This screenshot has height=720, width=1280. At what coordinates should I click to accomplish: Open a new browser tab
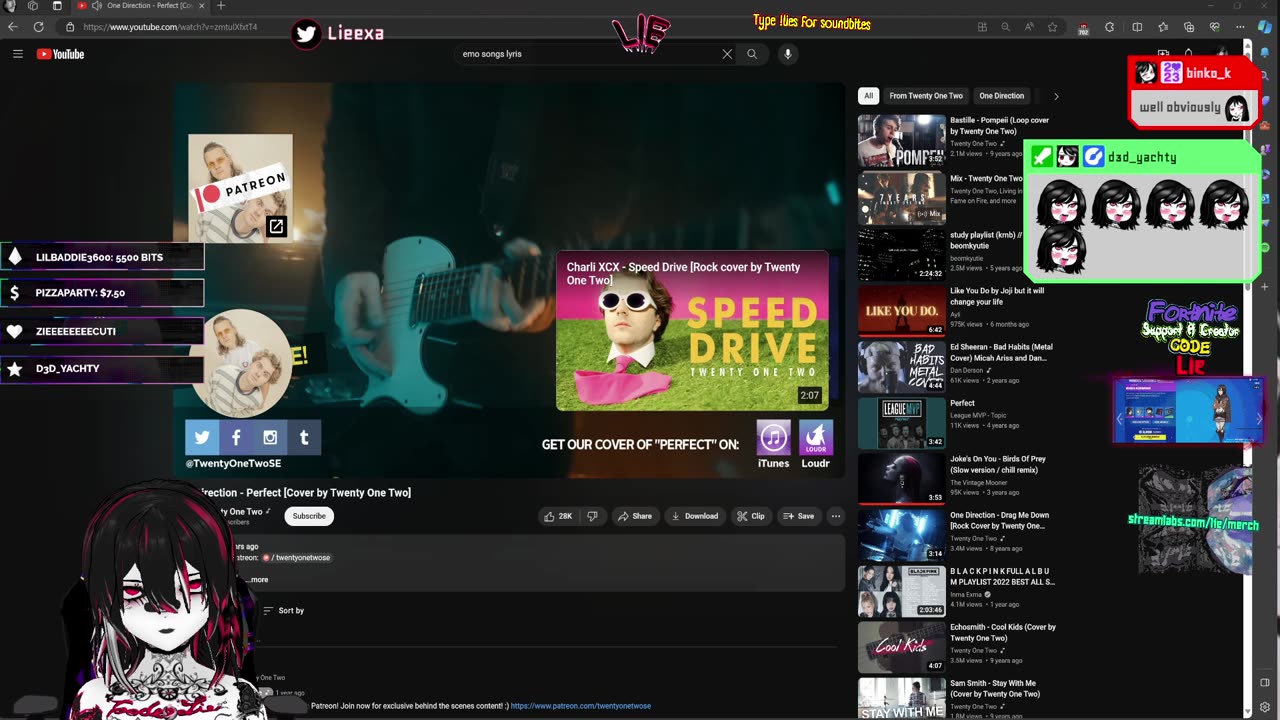click(221, 6)
